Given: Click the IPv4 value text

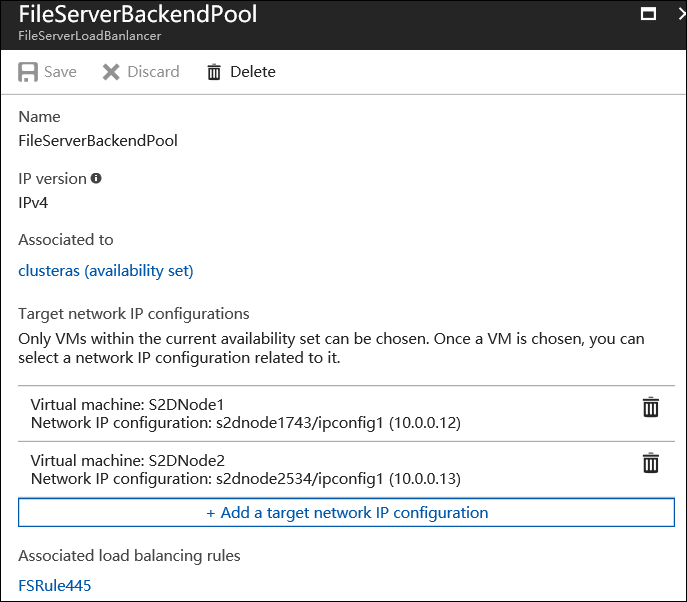Looking at the screenshot, I should tap(33, 202).
